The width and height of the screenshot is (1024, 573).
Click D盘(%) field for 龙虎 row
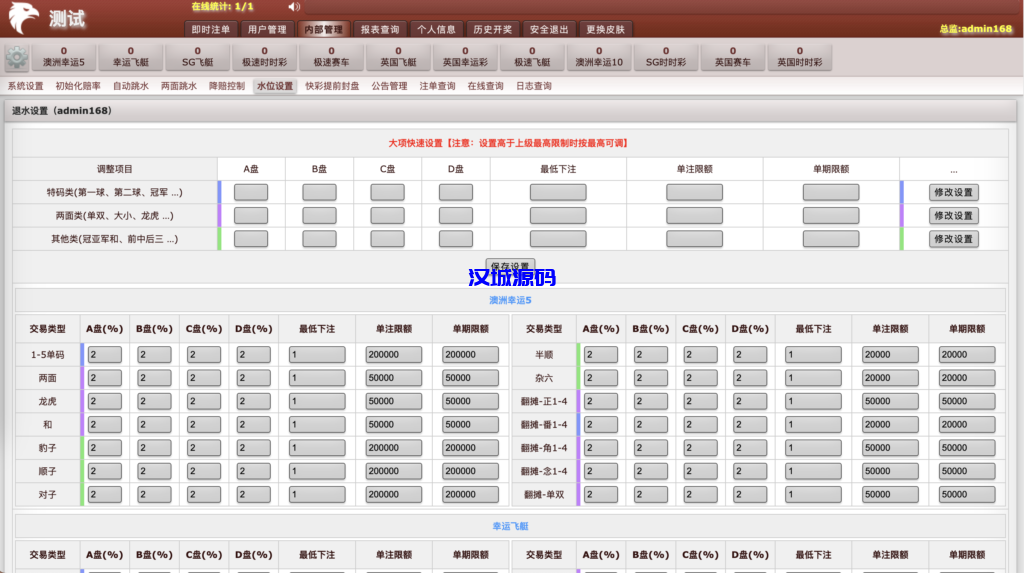[251, 401]
